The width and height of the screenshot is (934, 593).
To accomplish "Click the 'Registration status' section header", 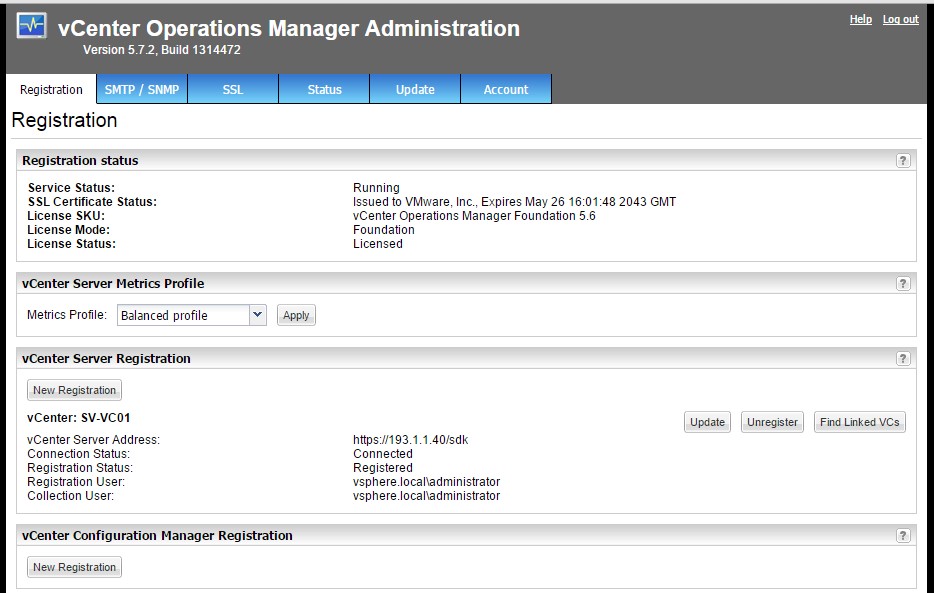I will pyautogui.click(x=80, y=161).
